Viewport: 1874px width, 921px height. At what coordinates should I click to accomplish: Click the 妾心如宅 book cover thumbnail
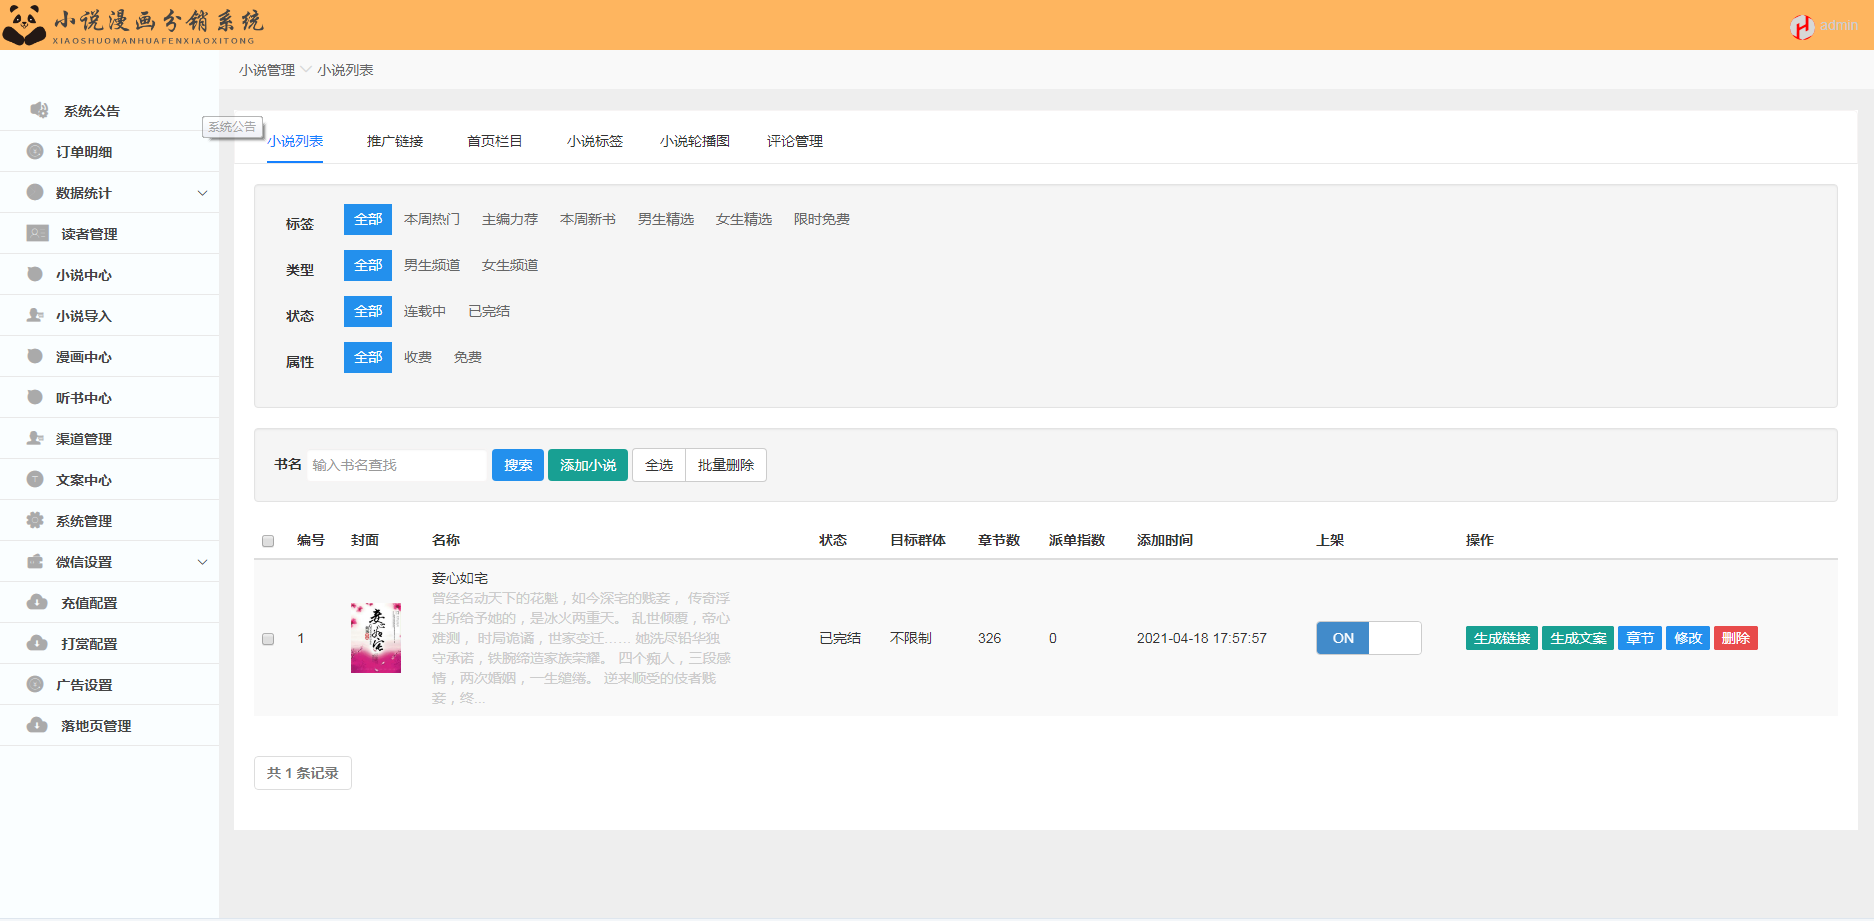click(x=376, y=638)
